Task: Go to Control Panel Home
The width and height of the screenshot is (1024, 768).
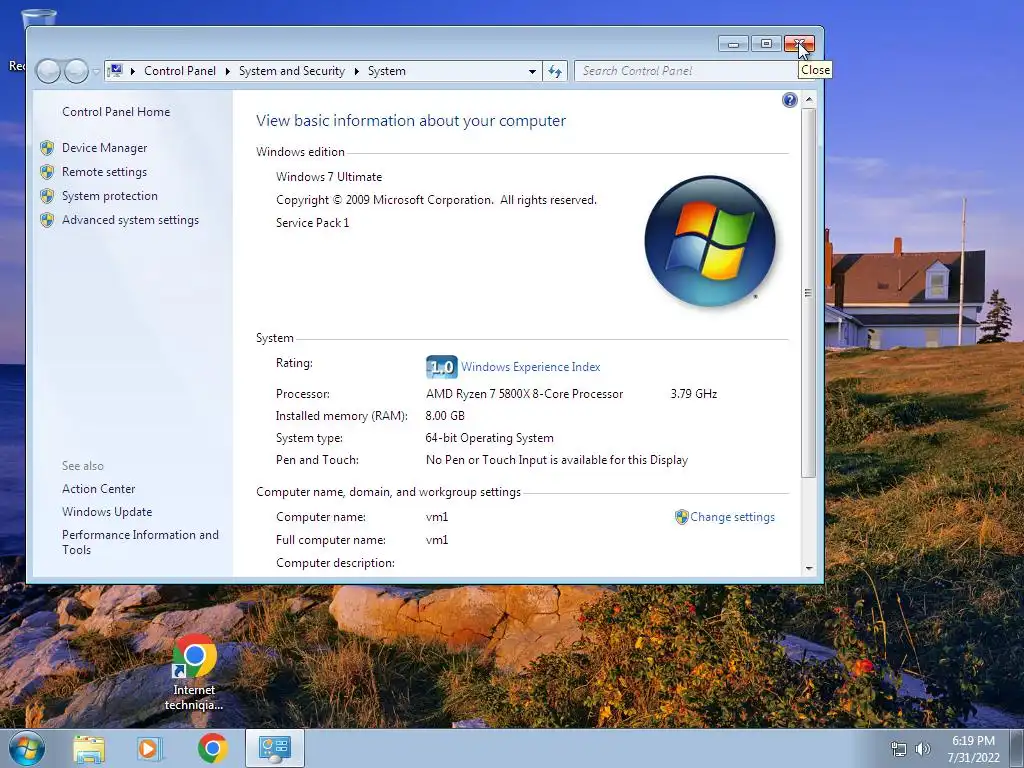Action: 116,112
